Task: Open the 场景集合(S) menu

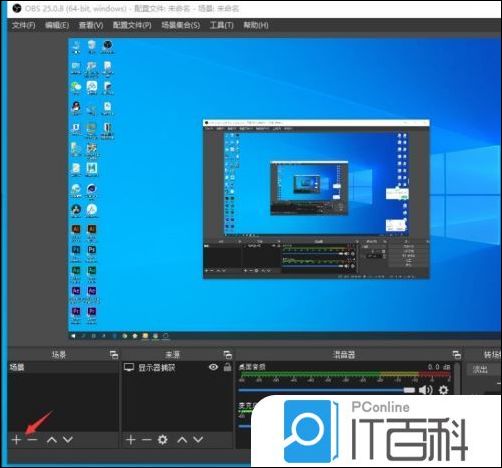Action: [181, 25]
